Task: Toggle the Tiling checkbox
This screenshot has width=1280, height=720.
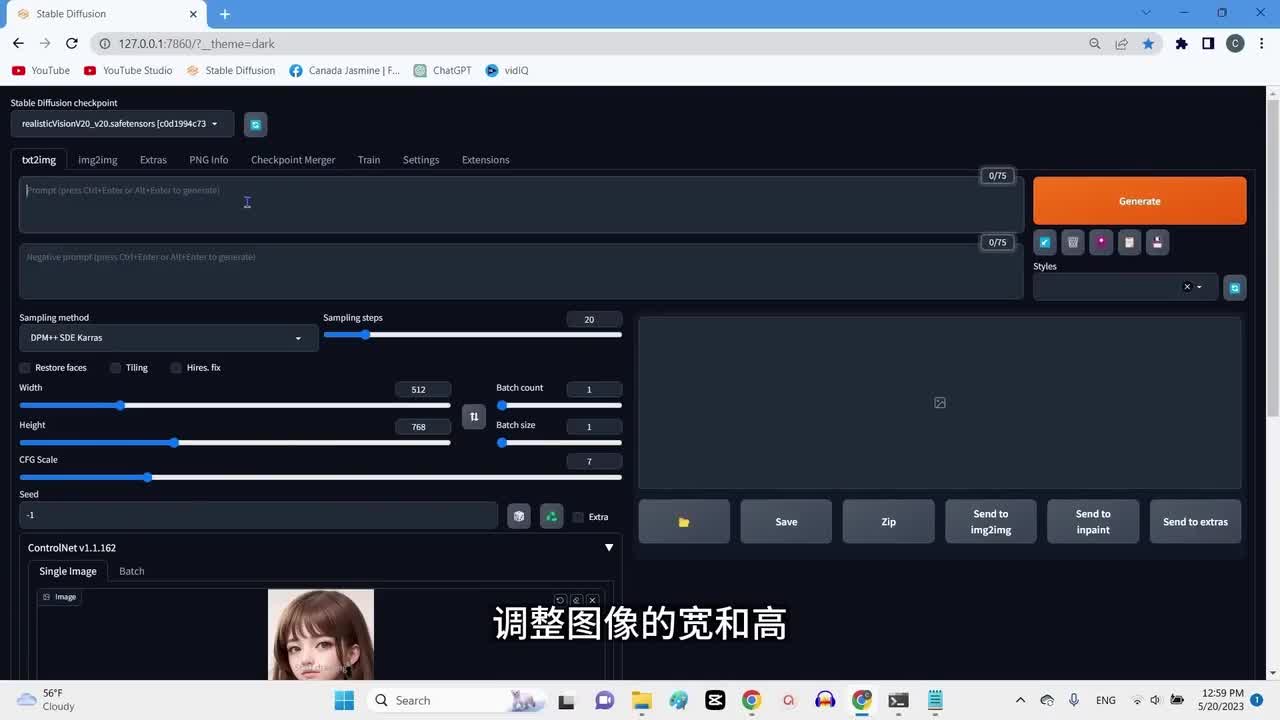Action: [116, 368]
